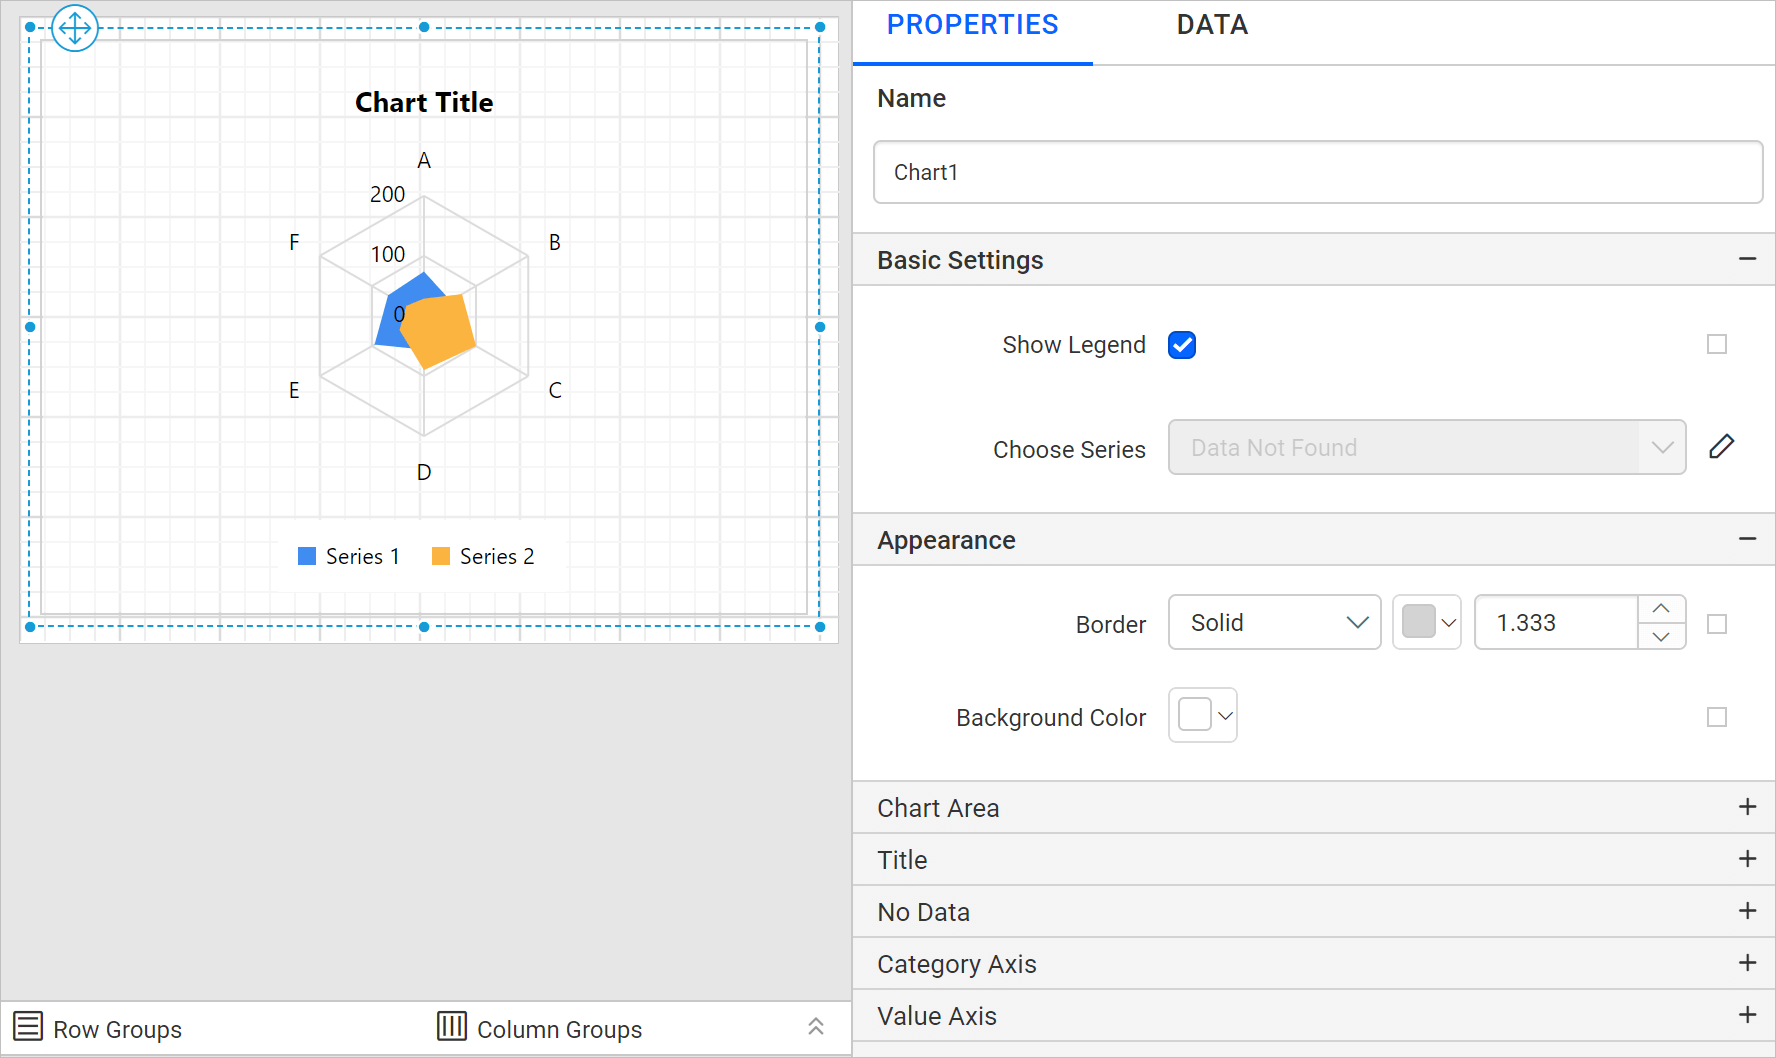Click the Series 2 legend marker
1776x1058 pixels.
pyautogui.click(x=440, y=555)
